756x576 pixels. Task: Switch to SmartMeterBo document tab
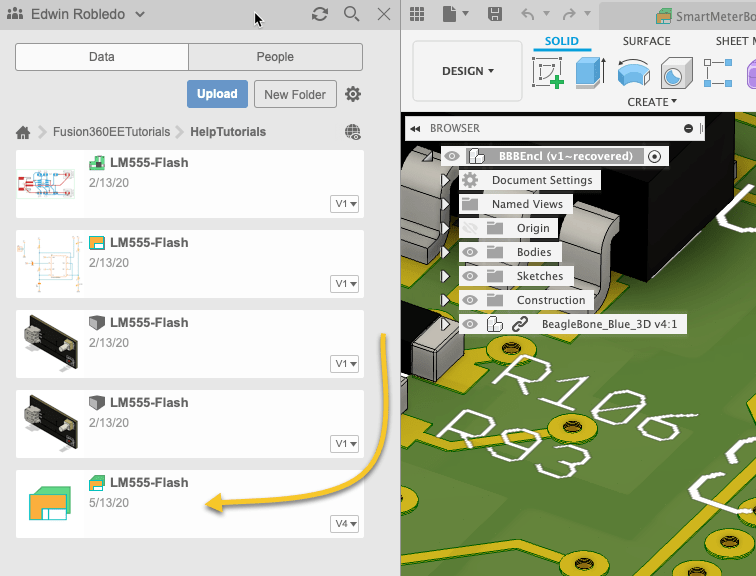(x=705, y=16)
